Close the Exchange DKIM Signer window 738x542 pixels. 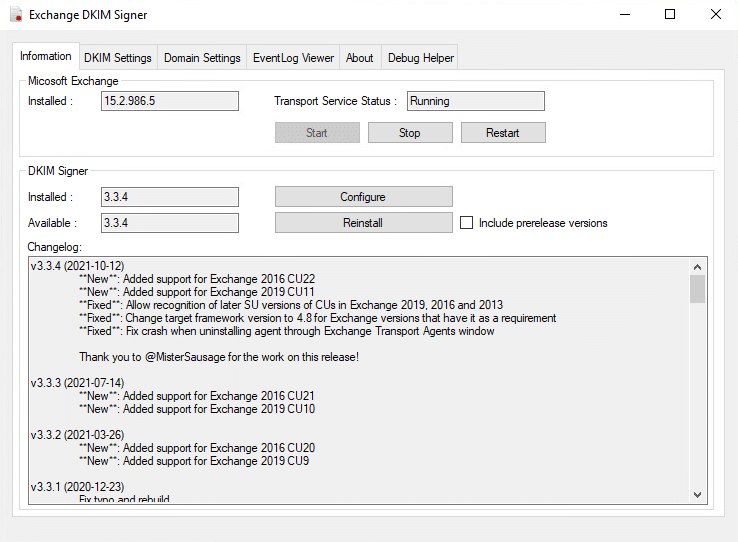click(x=715, y=15)
